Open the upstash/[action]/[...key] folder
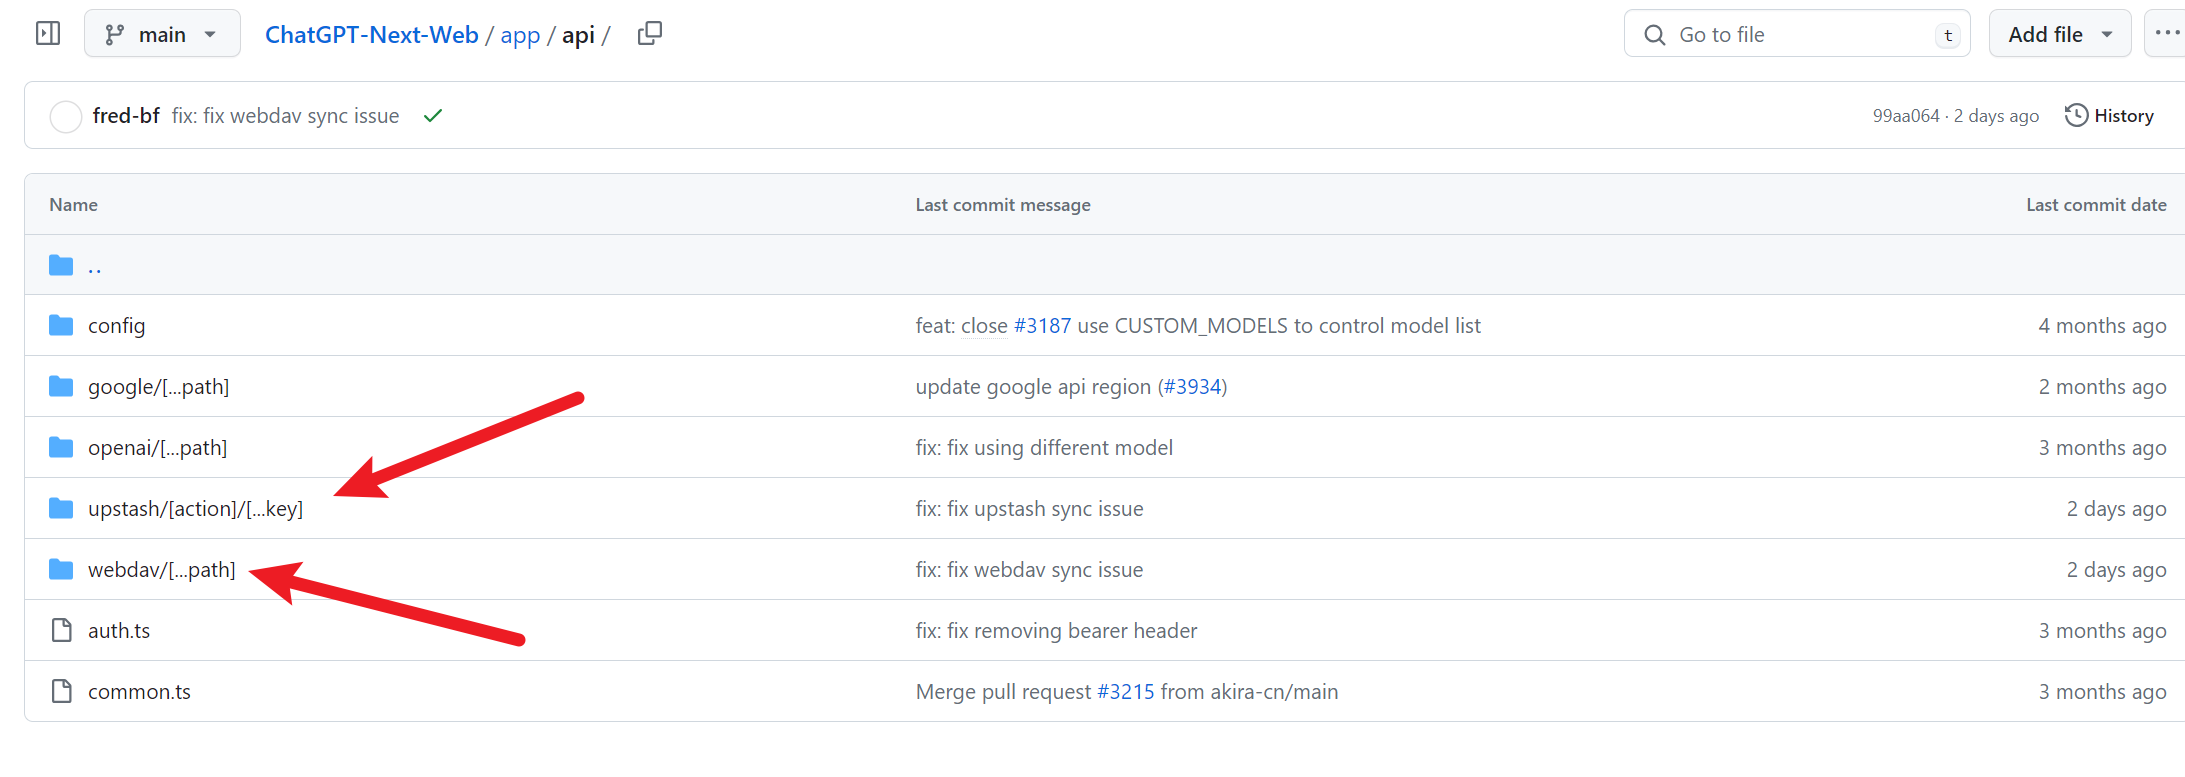Viewport: 2185px width, 777px height. point(195,509)
